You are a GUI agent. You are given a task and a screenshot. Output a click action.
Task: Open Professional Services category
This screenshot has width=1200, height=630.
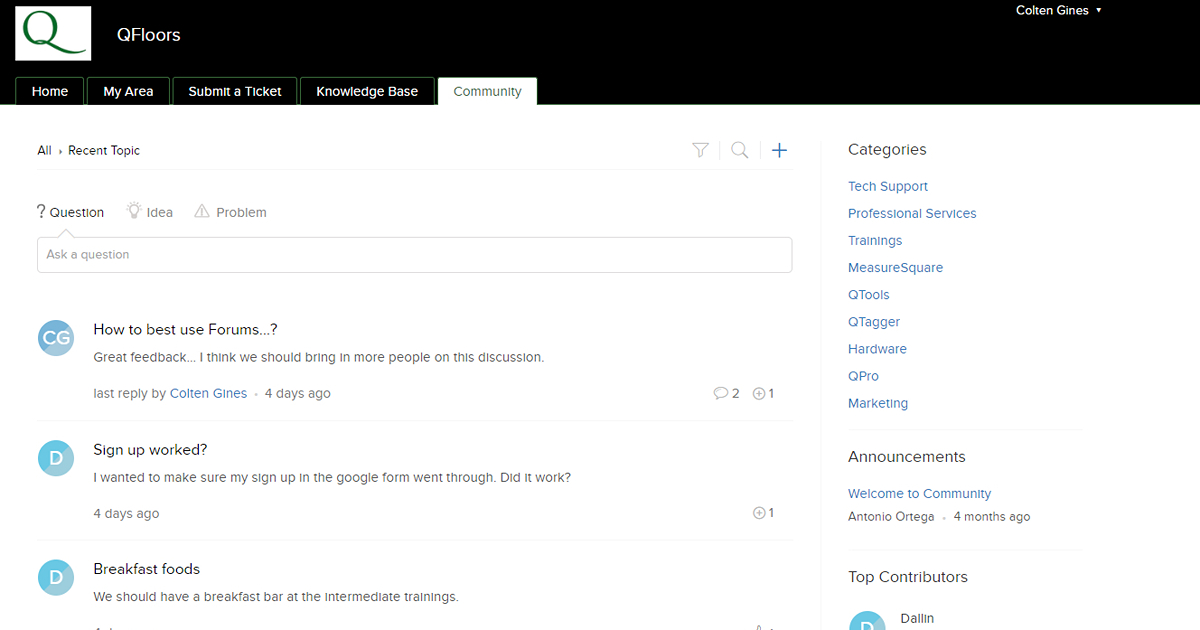912,213
